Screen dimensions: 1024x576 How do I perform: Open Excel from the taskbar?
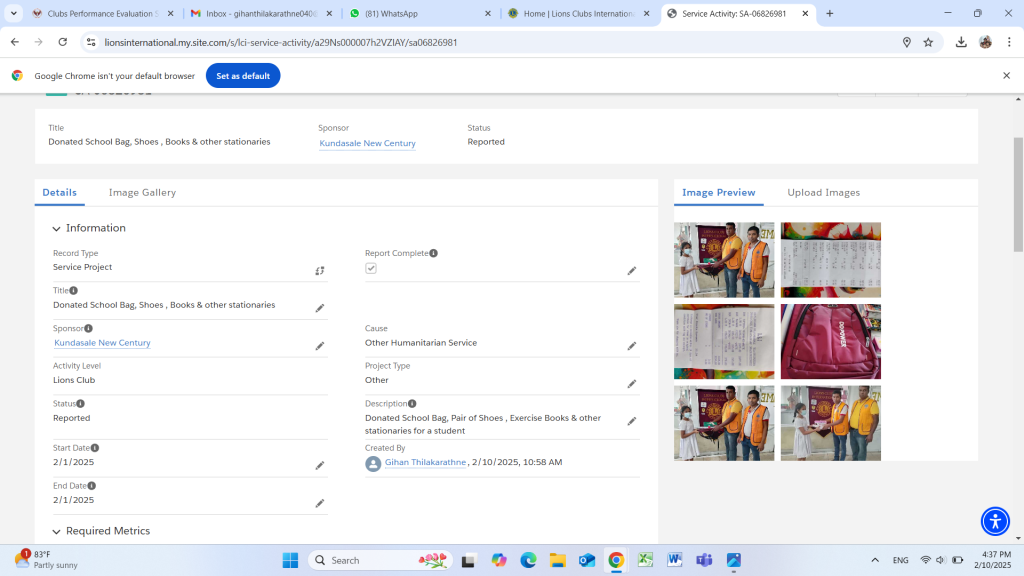click(645, 560)
